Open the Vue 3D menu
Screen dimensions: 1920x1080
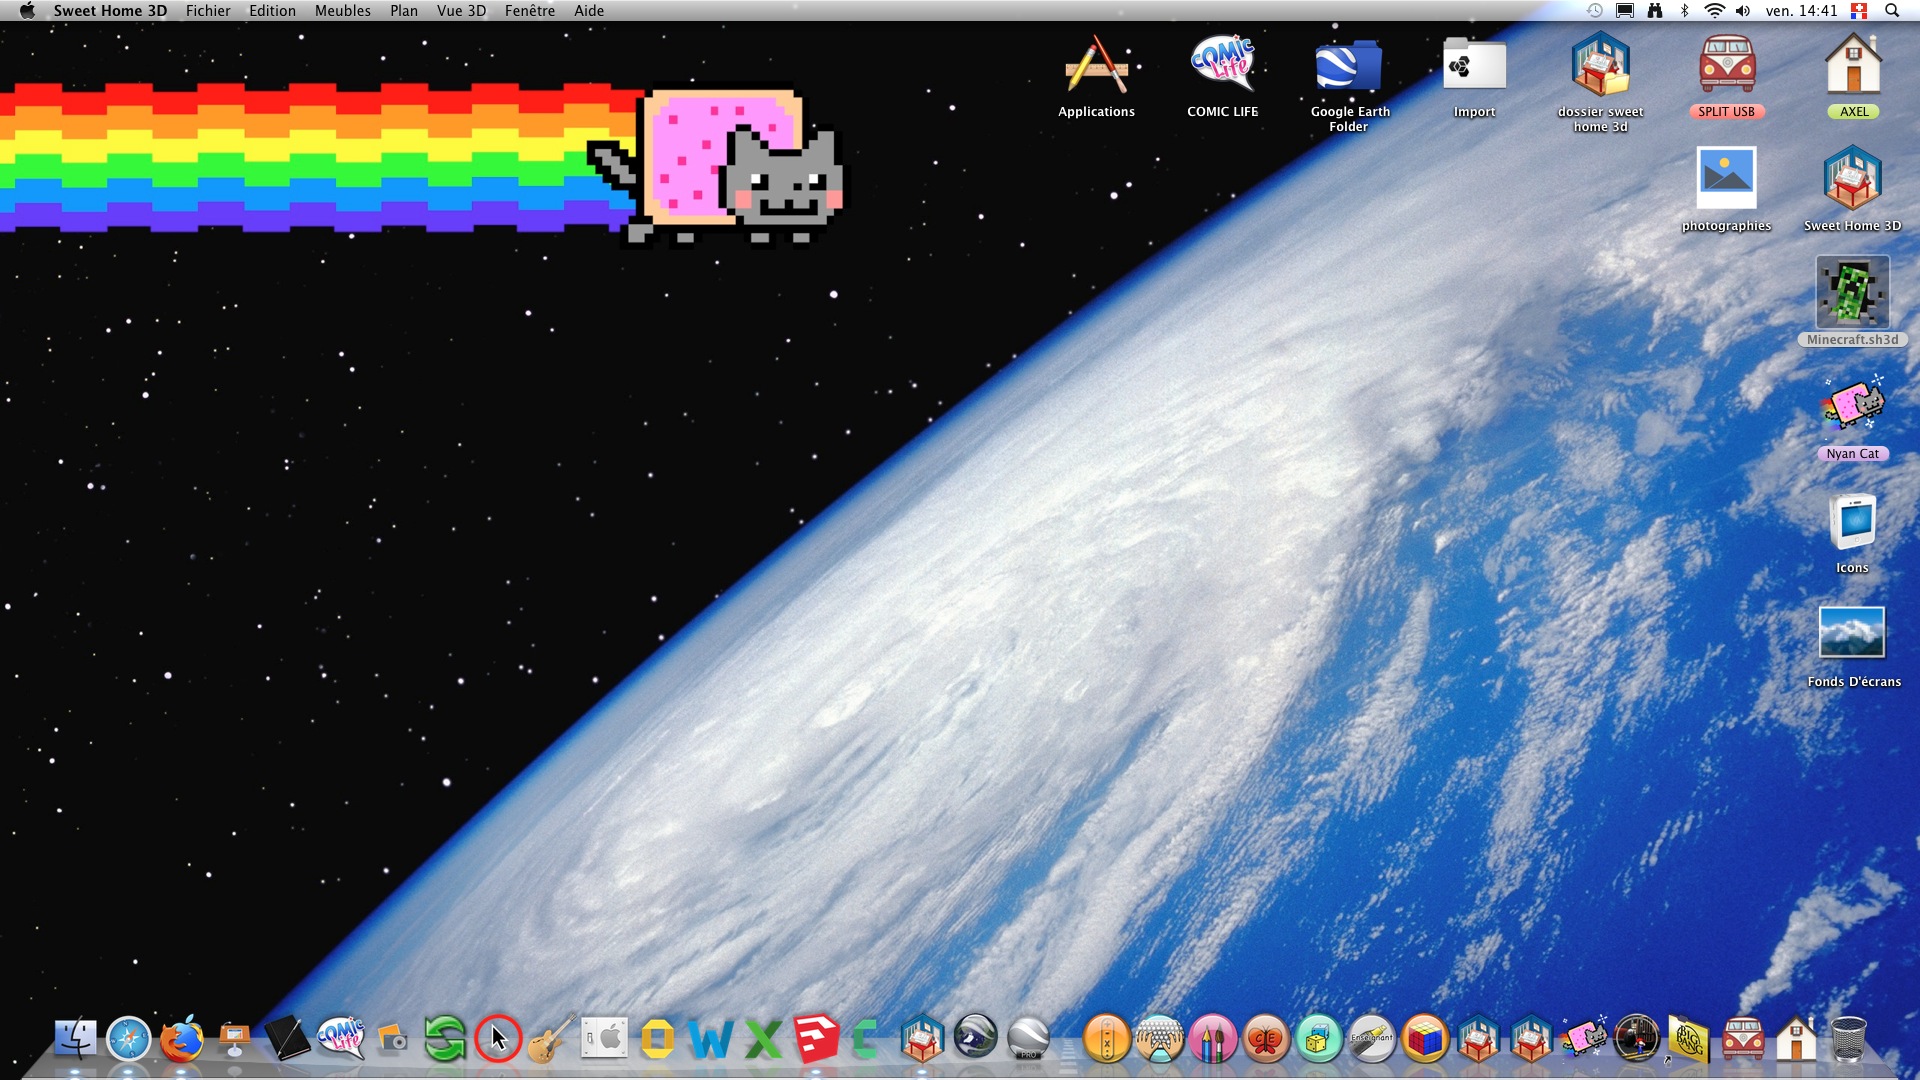tap(461, 11)
